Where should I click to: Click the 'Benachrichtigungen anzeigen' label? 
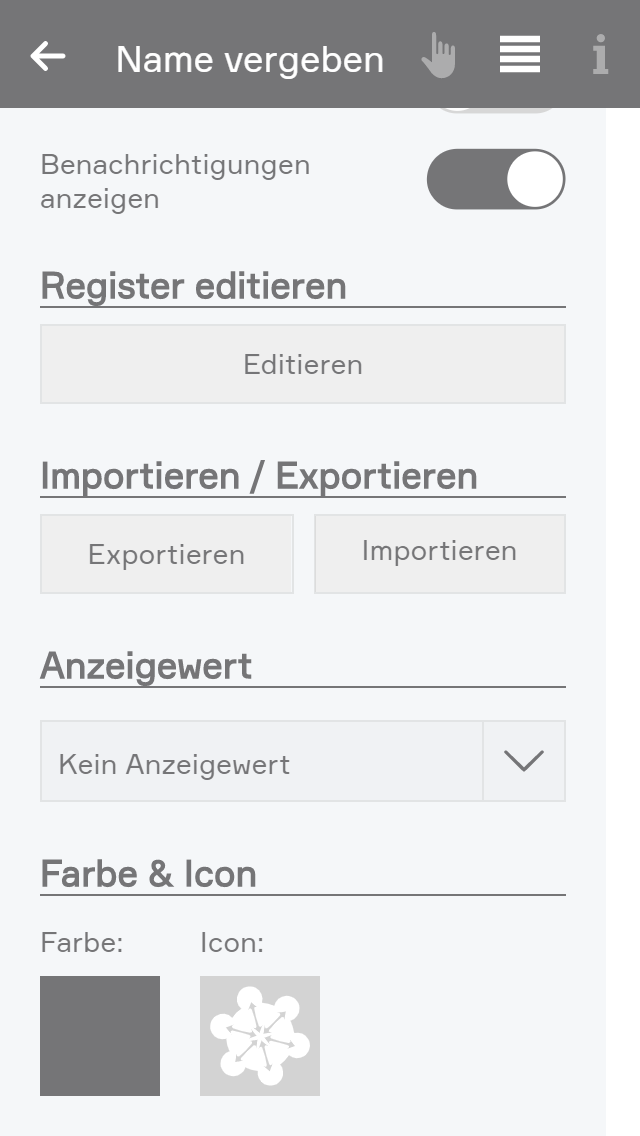click(x=175, y=181)
